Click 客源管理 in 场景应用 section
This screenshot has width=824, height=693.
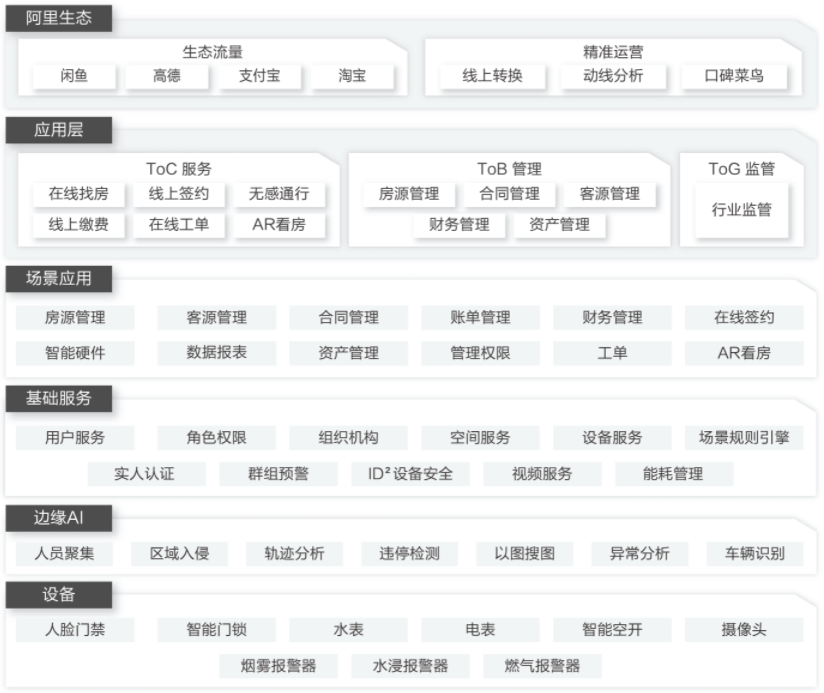point(217,318)
